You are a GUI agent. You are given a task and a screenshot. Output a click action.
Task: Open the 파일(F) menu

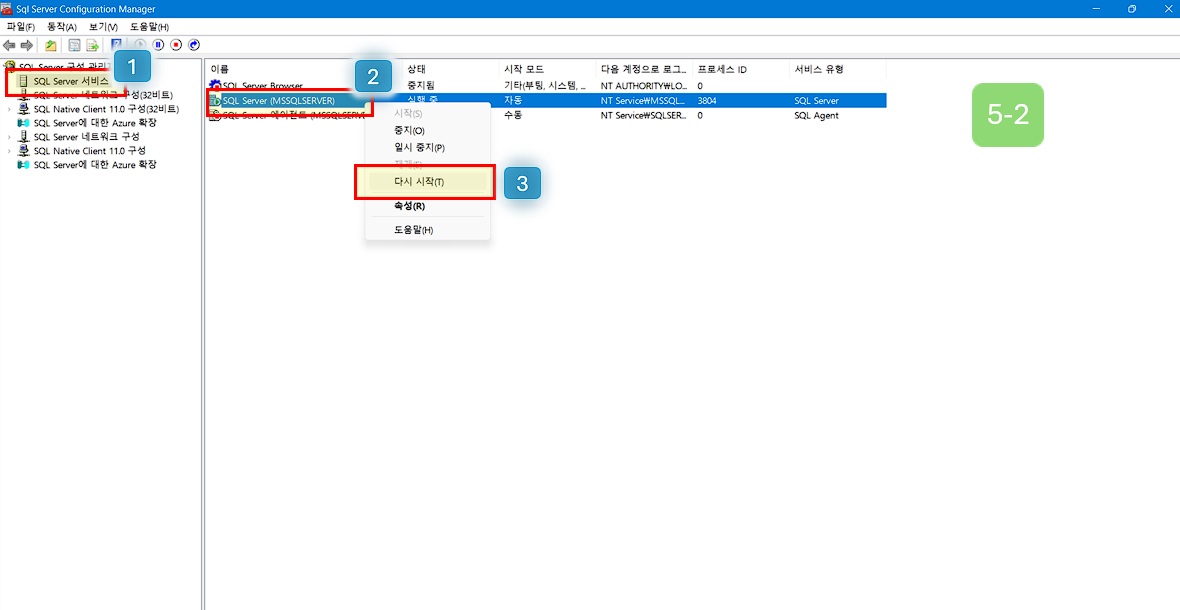pos(21,27)
